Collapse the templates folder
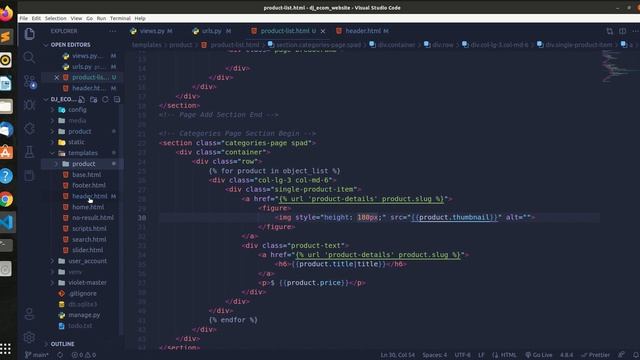The height and width of the screenshot is (360, 640). tap(83, 153)
